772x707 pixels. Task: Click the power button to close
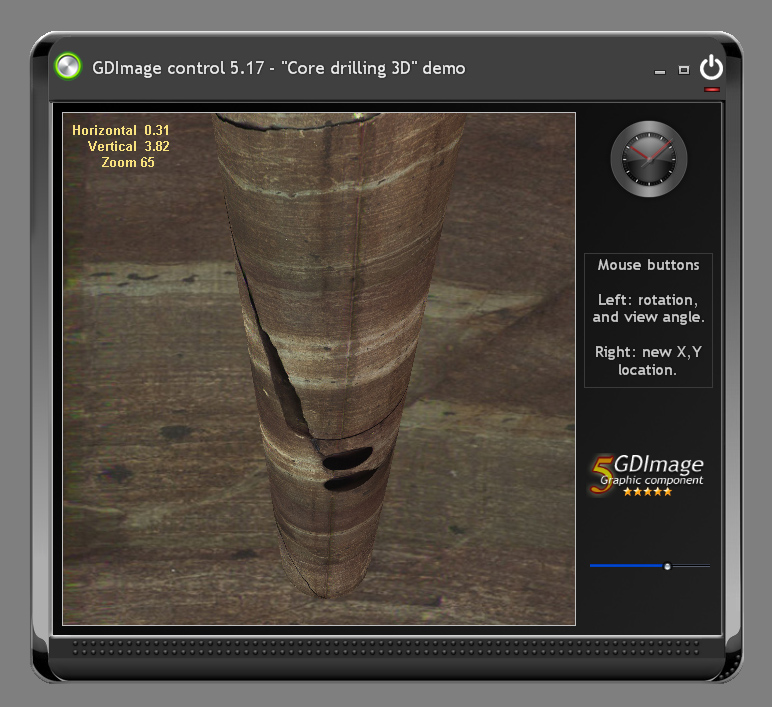[x=711, y=68]
